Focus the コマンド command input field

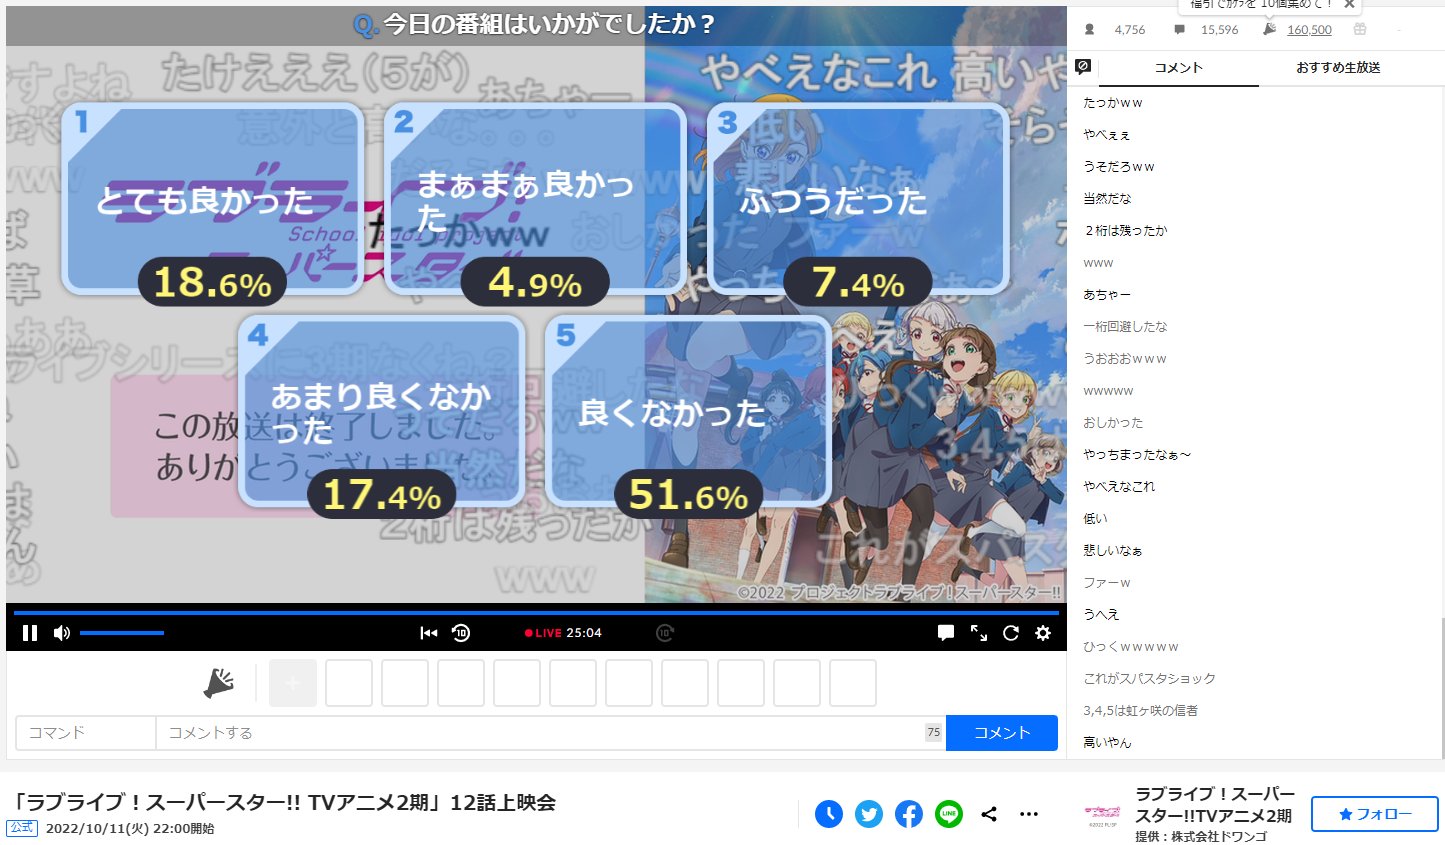(86, 733)
